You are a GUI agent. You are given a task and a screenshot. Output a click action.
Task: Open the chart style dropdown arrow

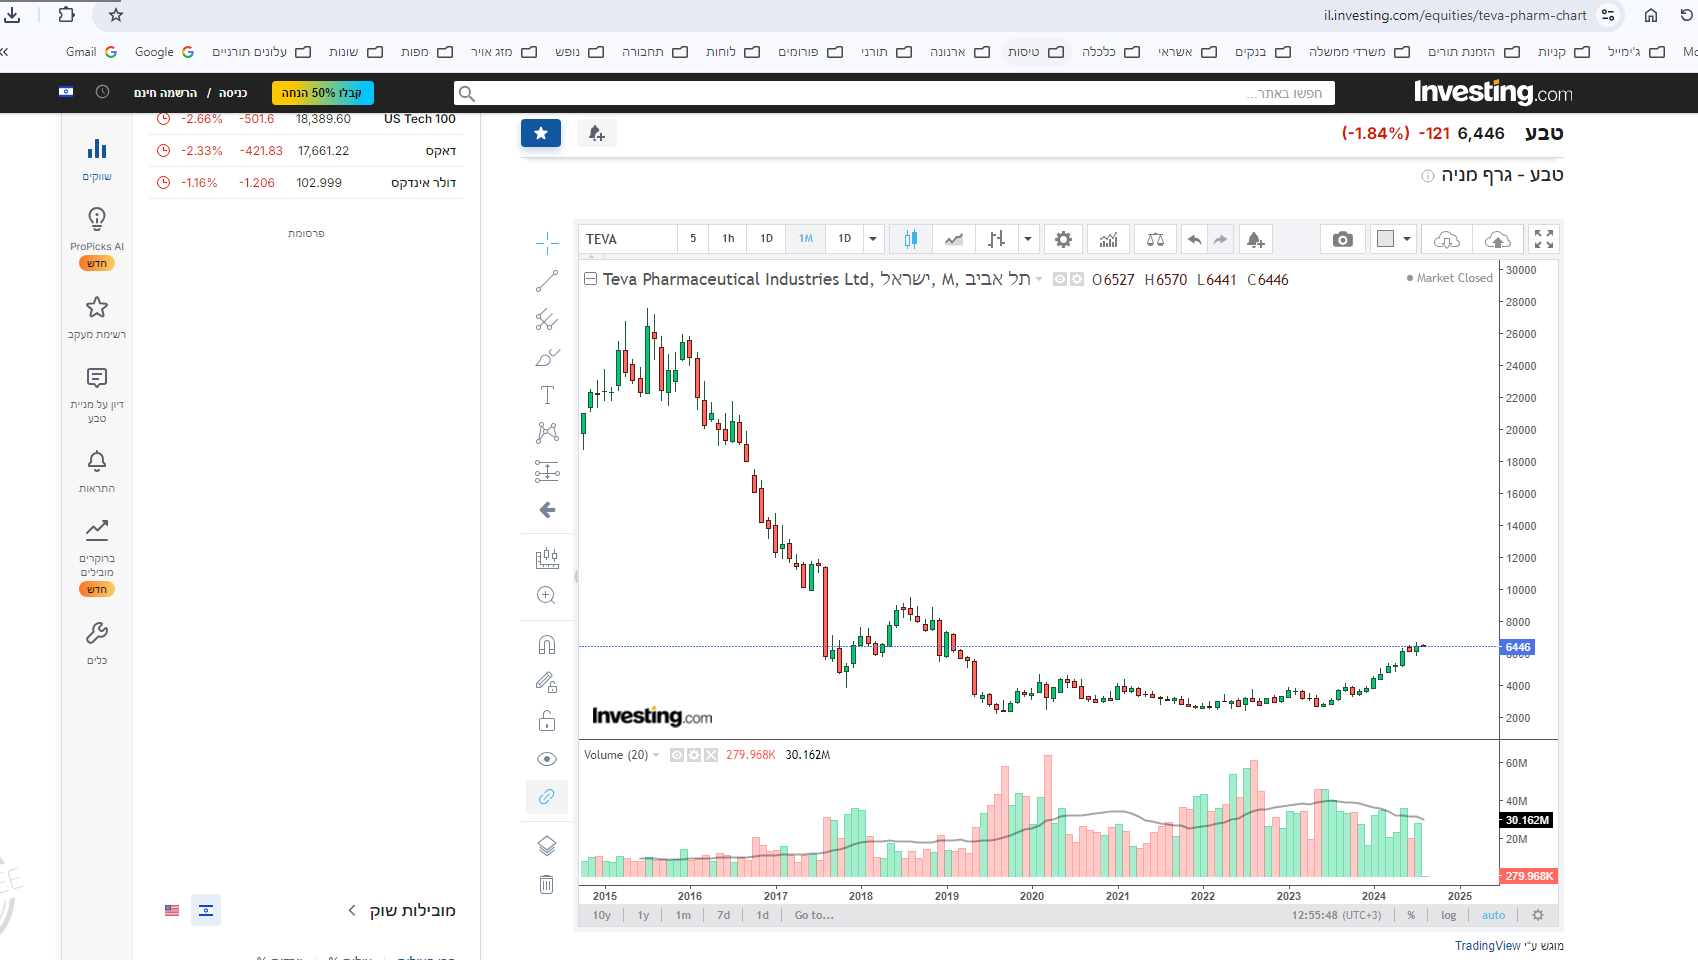1027,239
